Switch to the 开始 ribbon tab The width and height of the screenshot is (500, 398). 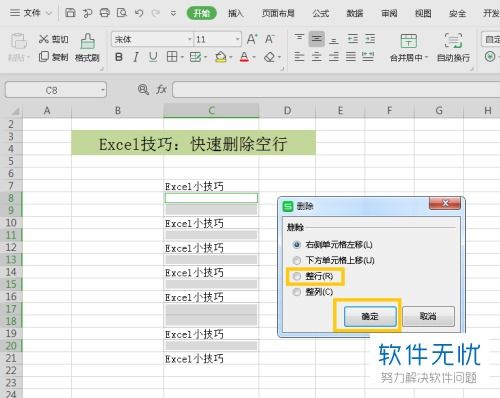pyautogui.click(x=202, y=13)
